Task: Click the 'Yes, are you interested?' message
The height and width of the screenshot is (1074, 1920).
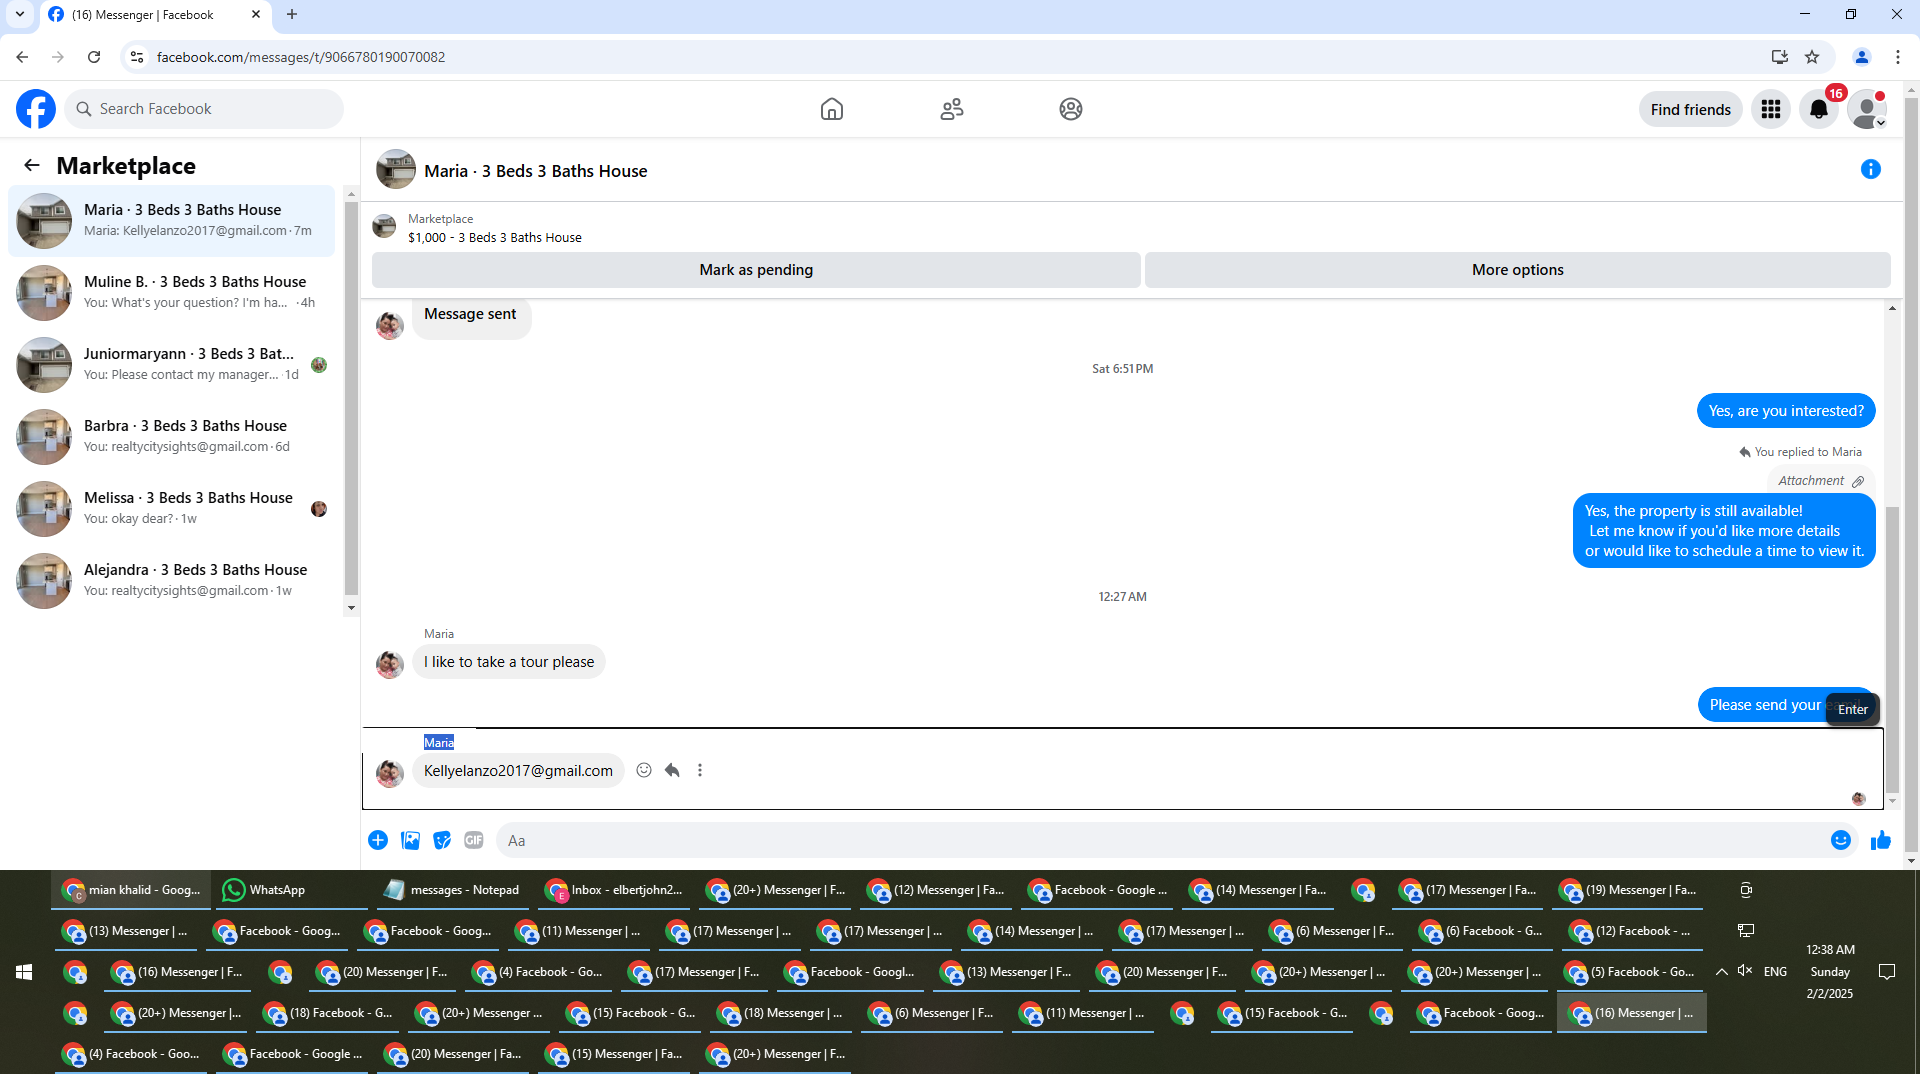Action: coord(1786,411)
